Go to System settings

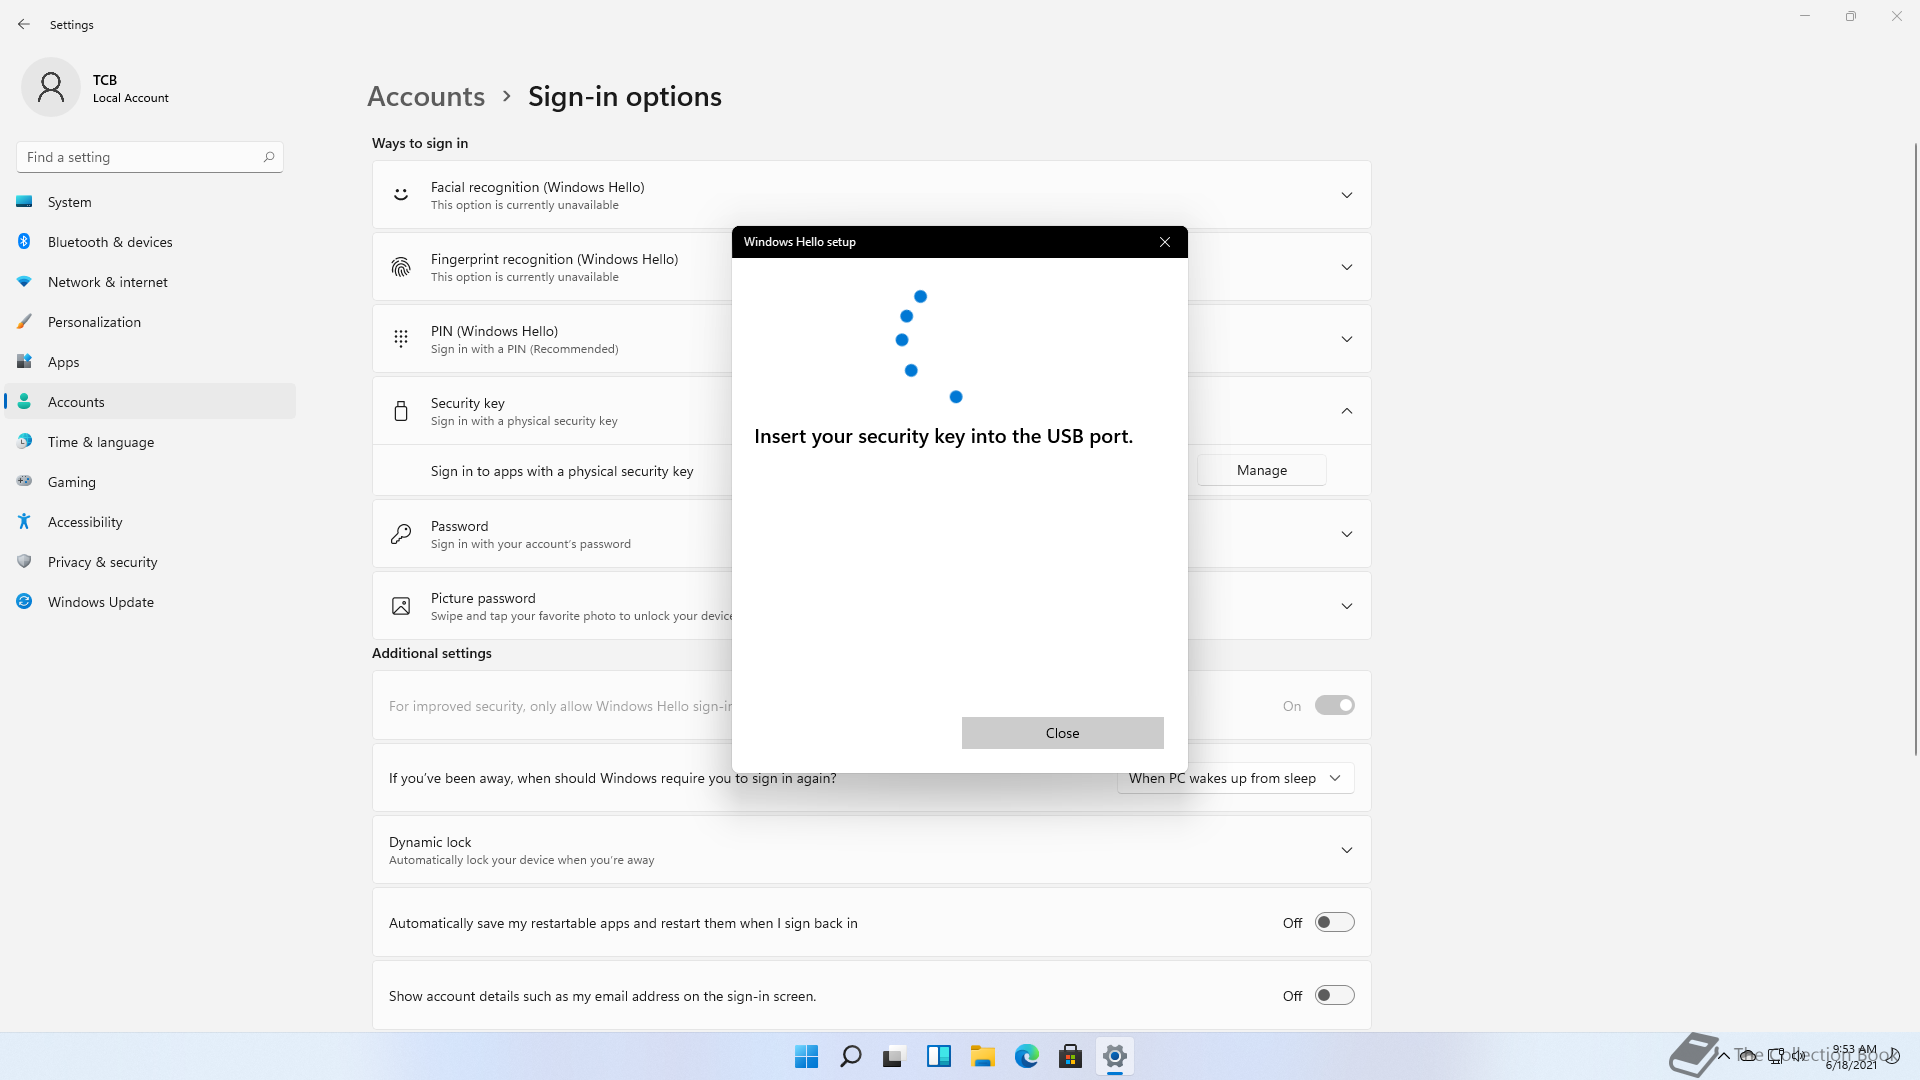pyautogui.click(x=150, y=202)
